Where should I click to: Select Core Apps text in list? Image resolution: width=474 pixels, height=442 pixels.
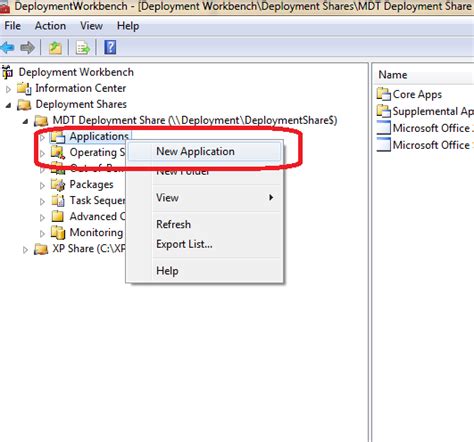pyautogui.click(x=417, y=95)
